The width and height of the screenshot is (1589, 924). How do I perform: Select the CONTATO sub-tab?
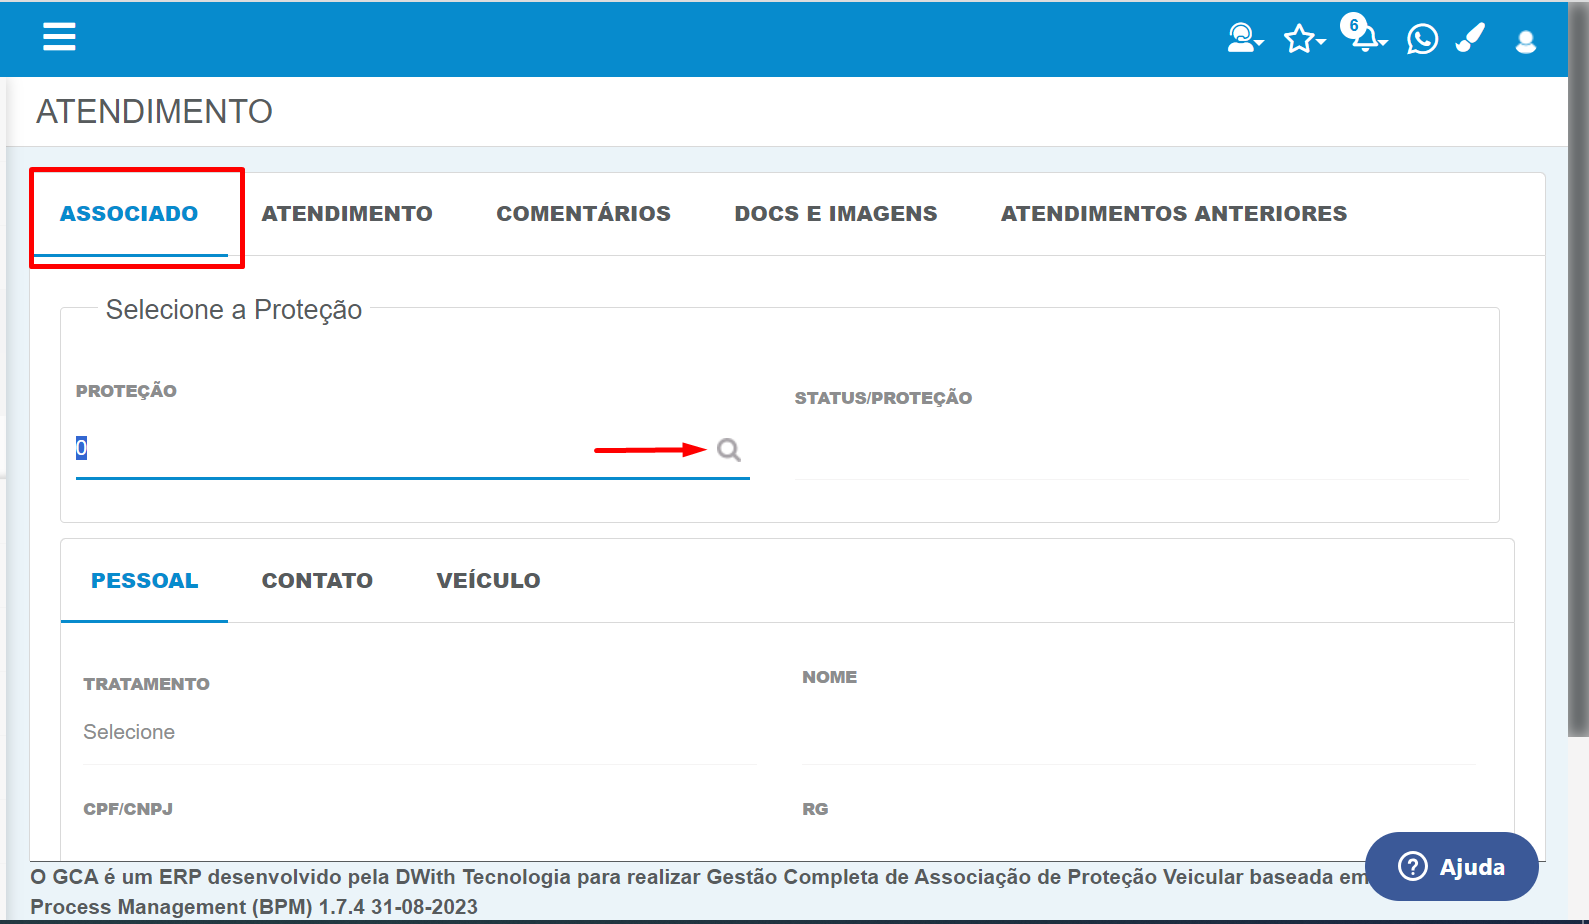317,581
